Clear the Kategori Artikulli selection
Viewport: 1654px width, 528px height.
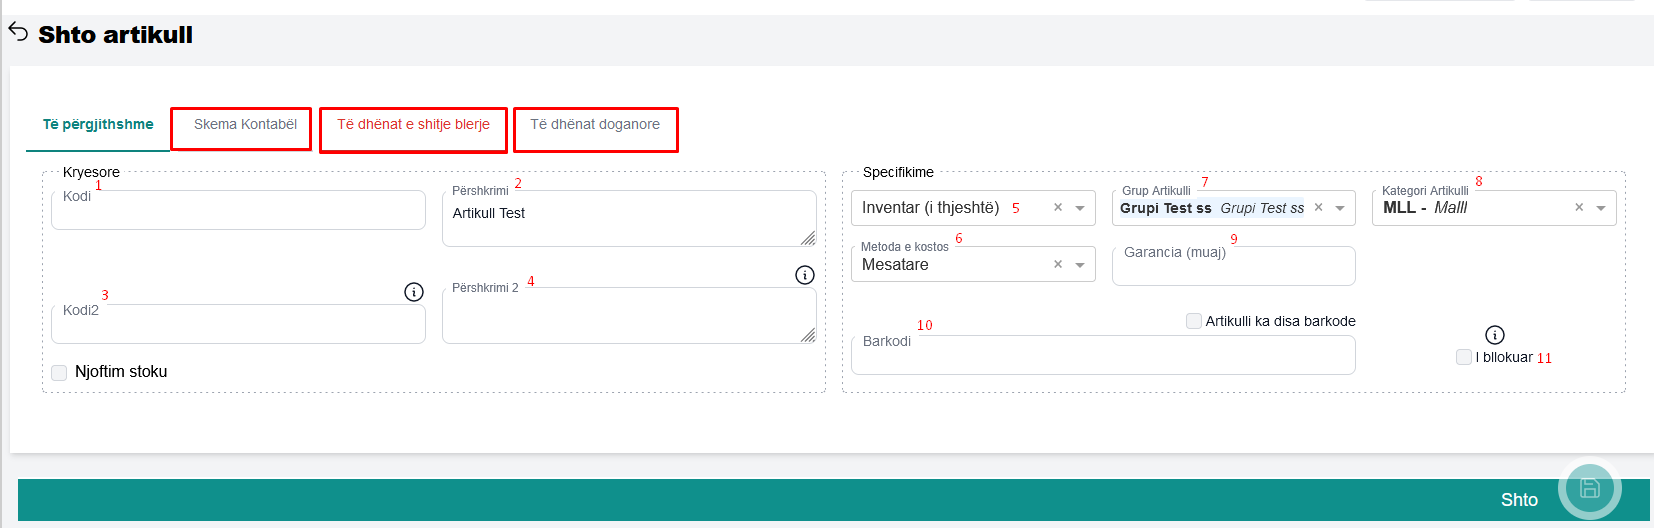pos(1579,208)
